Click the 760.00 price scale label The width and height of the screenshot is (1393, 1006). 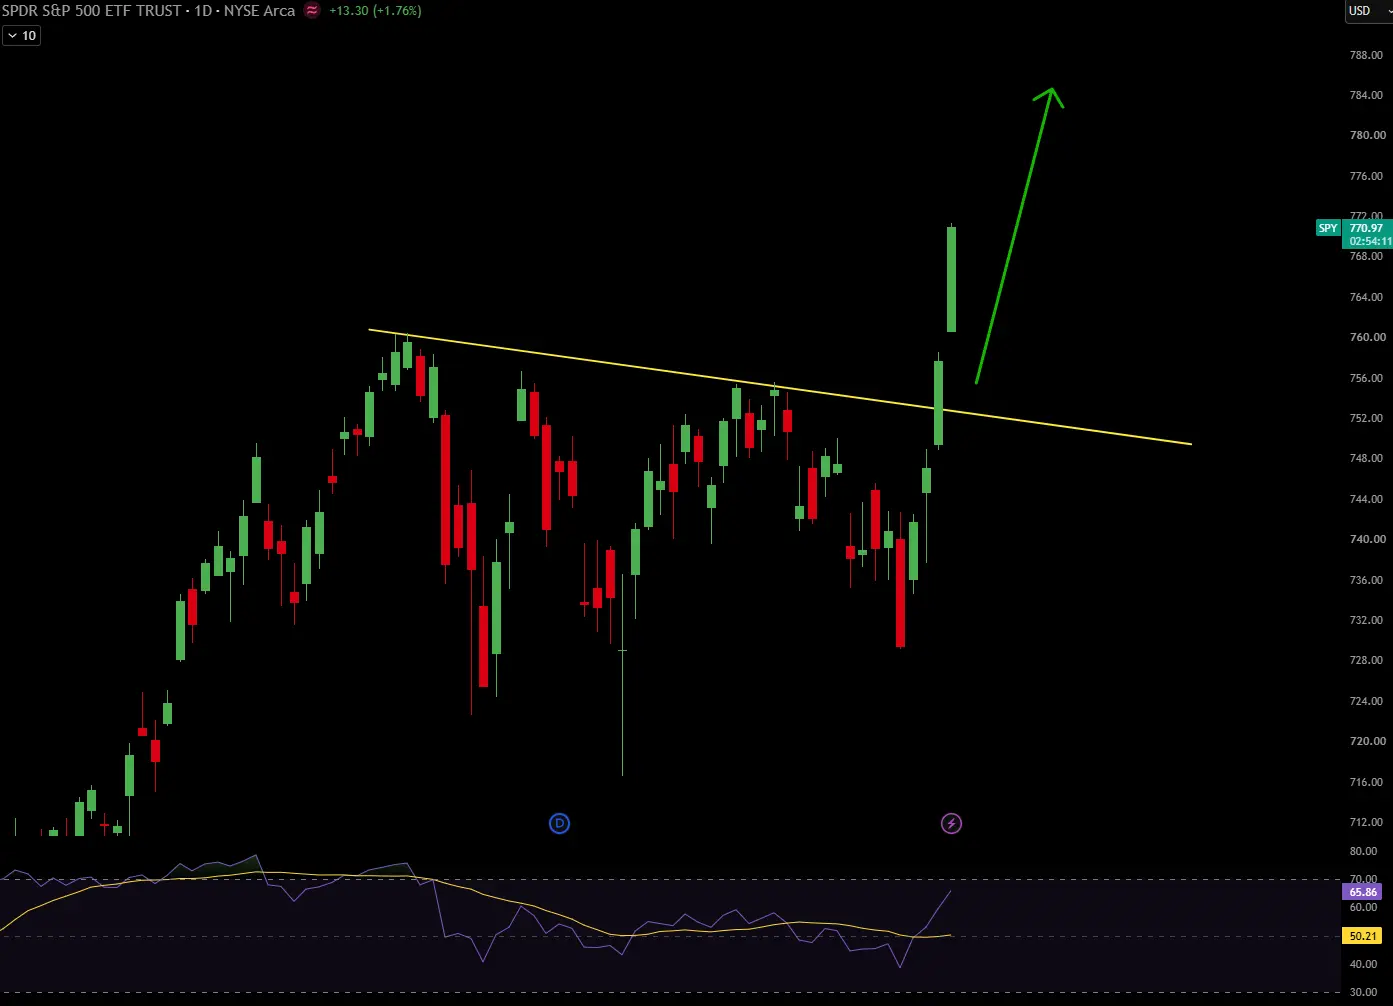click(x=1367, y=337)
